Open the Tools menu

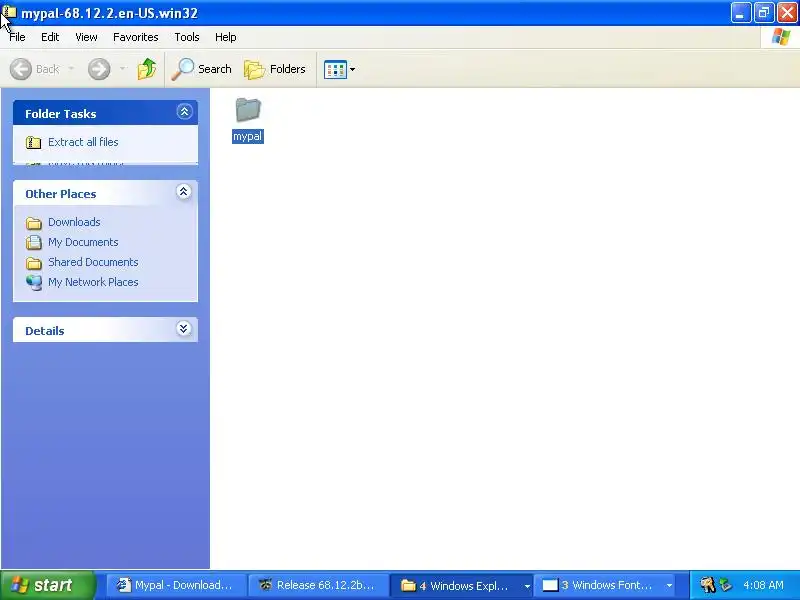click(187, 37)
